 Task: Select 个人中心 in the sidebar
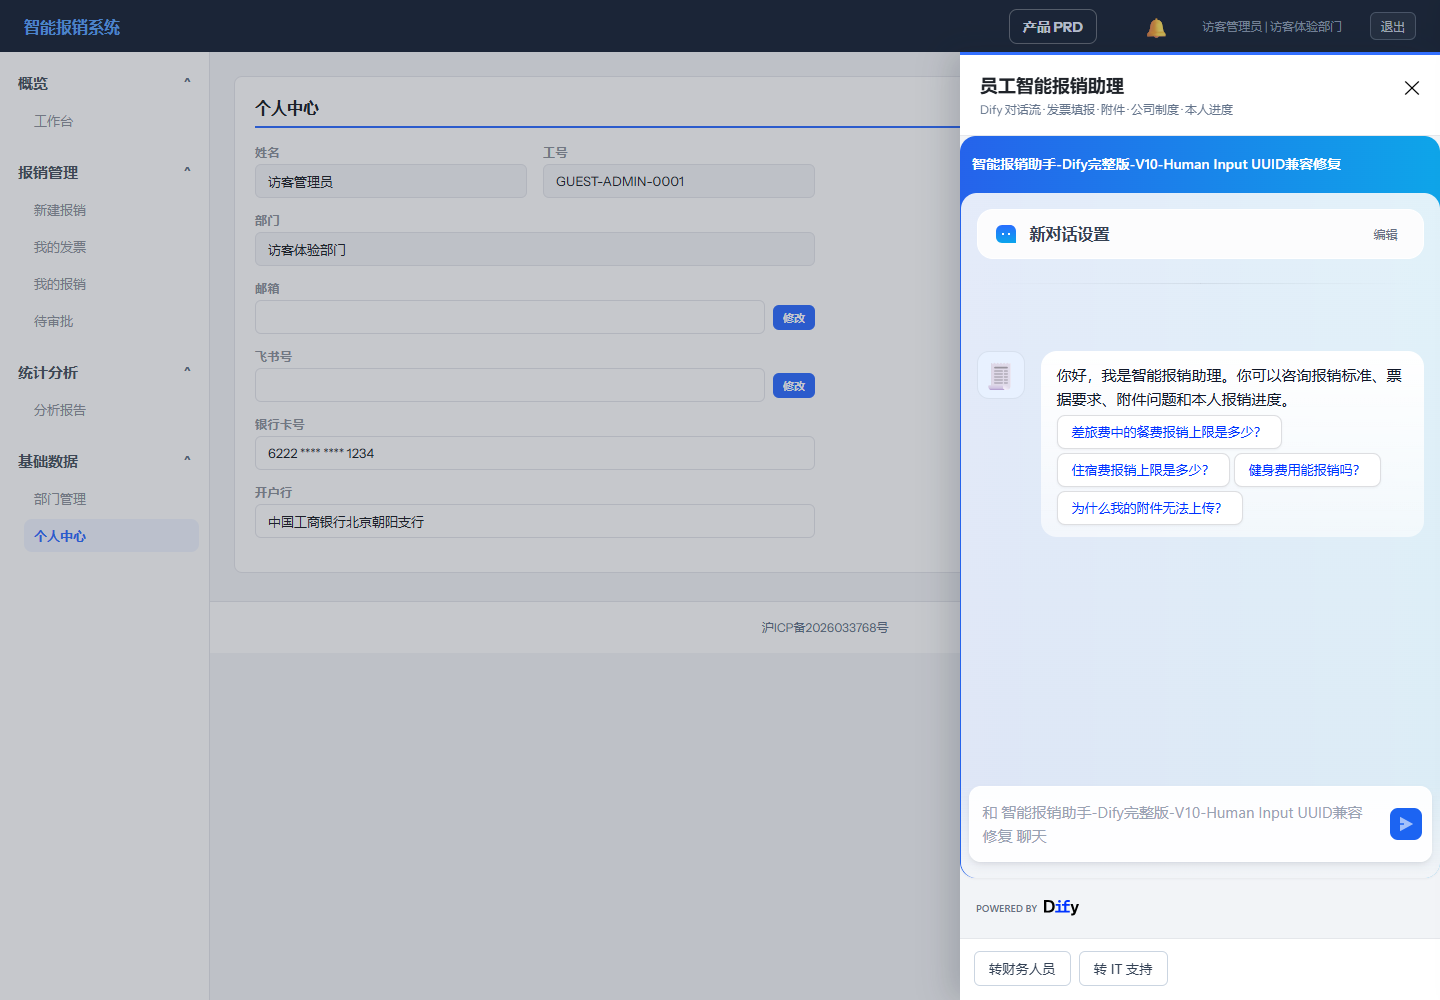111,536
